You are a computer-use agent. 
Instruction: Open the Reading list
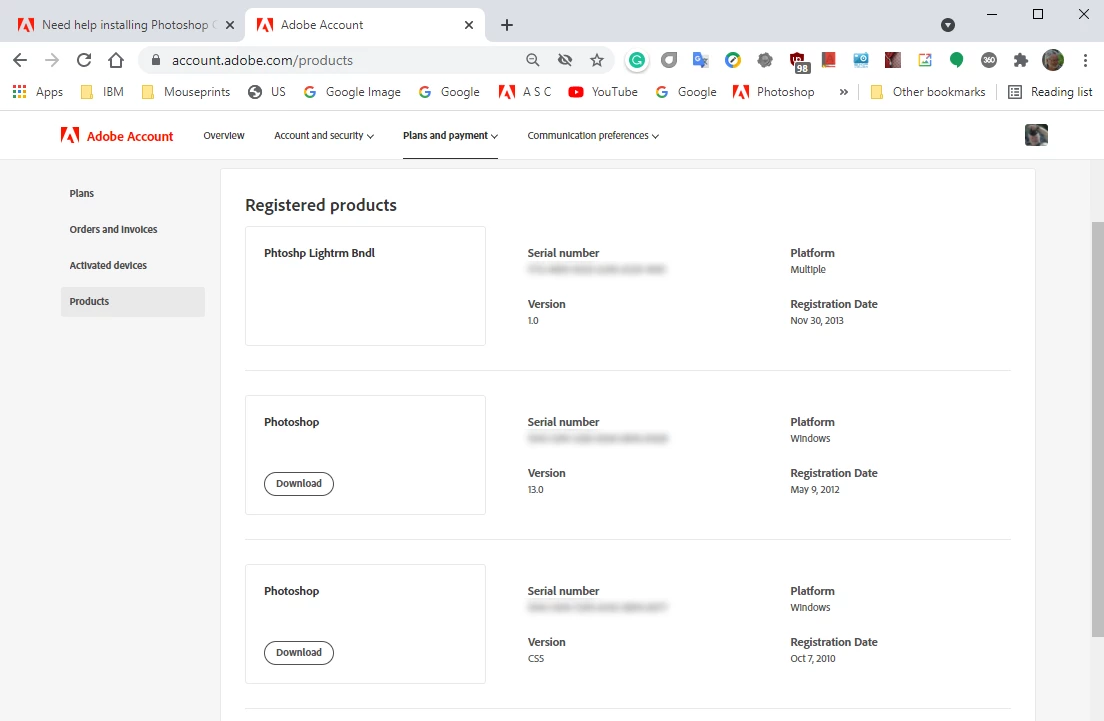1050,92
